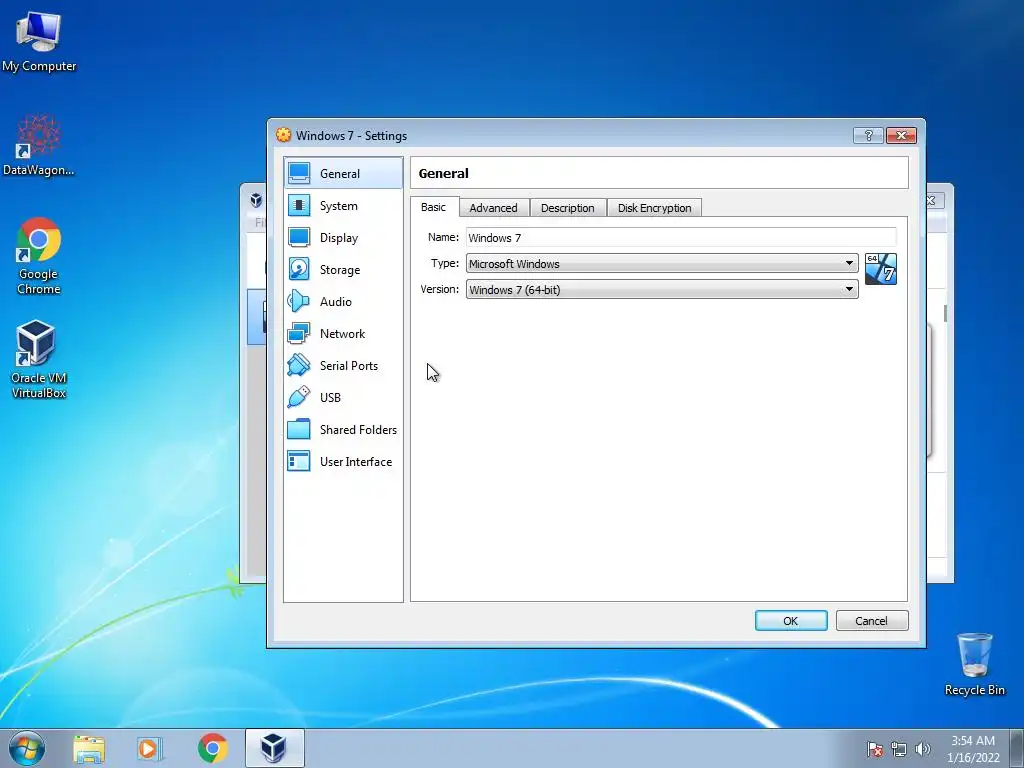The image size is (1024, 768).
Task: Click the help question mark button
Action: pos(868,135)
